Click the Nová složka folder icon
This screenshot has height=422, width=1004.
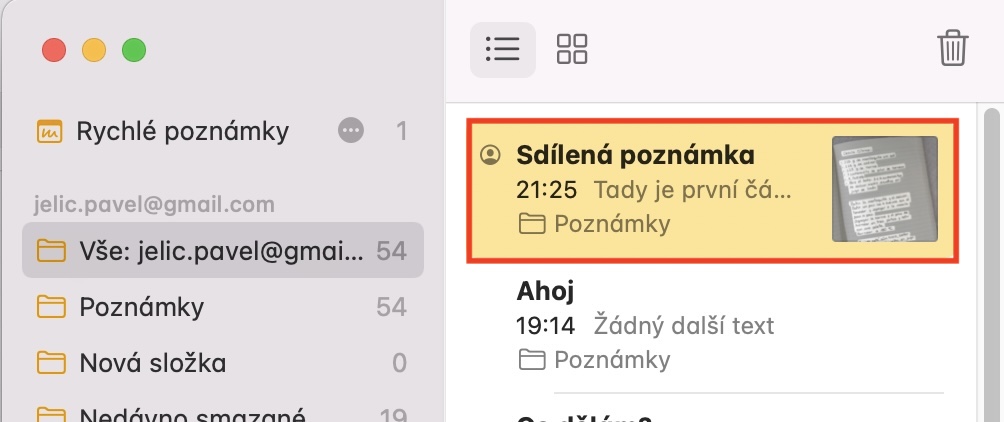(x=48, y=362)
